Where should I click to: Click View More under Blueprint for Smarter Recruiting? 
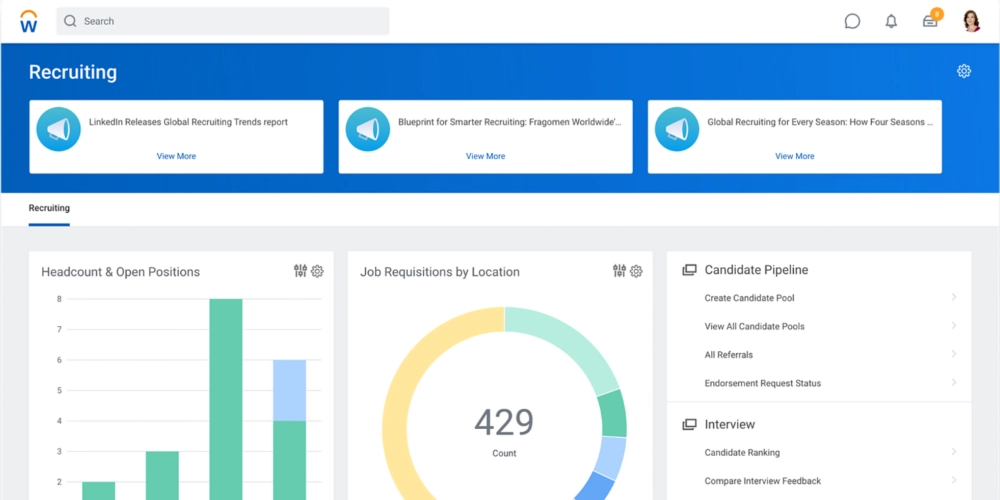(485, 156)
